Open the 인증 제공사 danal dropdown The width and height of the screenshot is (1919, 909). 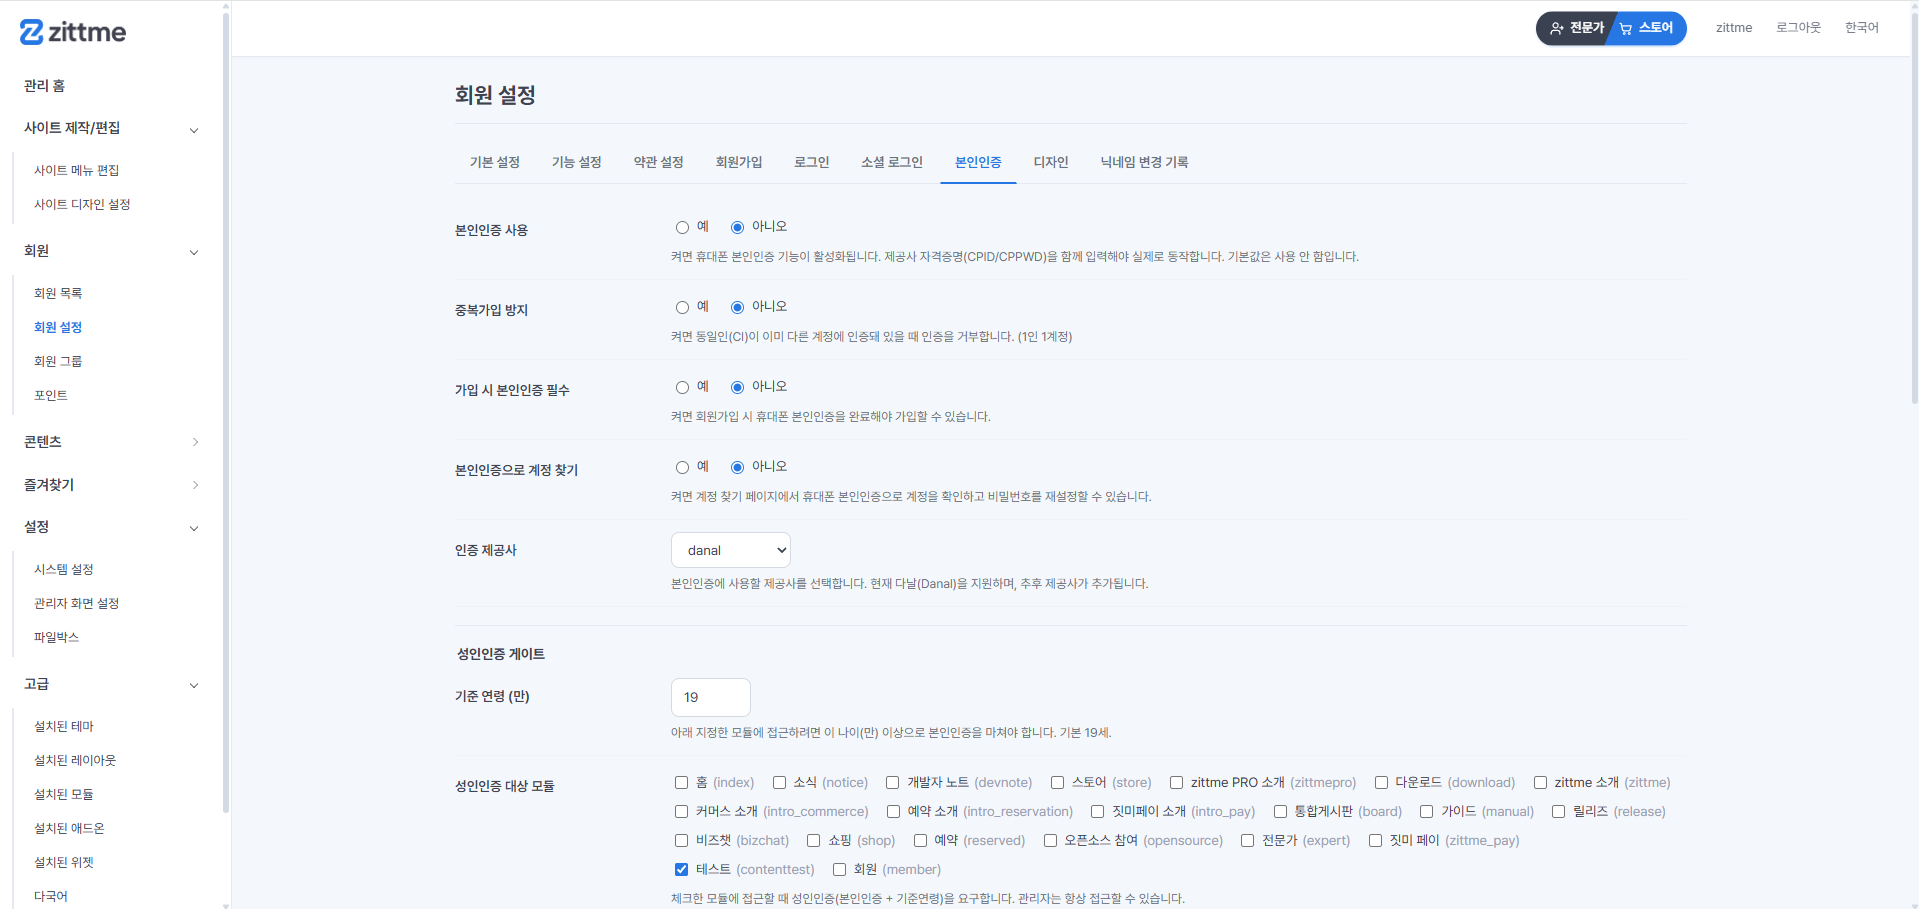click(731, 550)
